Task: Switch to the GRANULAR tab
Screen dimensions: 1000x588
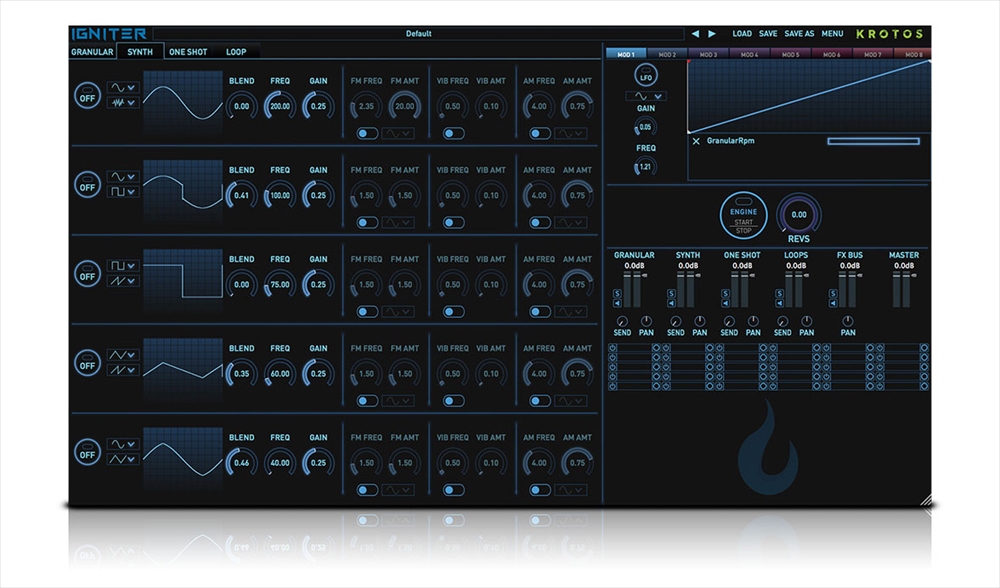Action: coord(92,52)
